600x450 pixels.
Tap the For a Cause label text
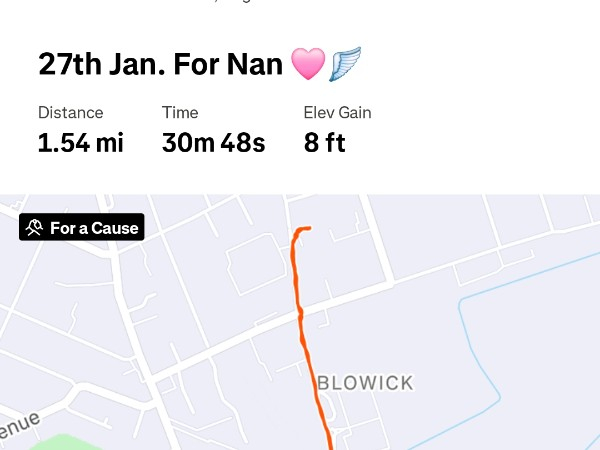94,228
